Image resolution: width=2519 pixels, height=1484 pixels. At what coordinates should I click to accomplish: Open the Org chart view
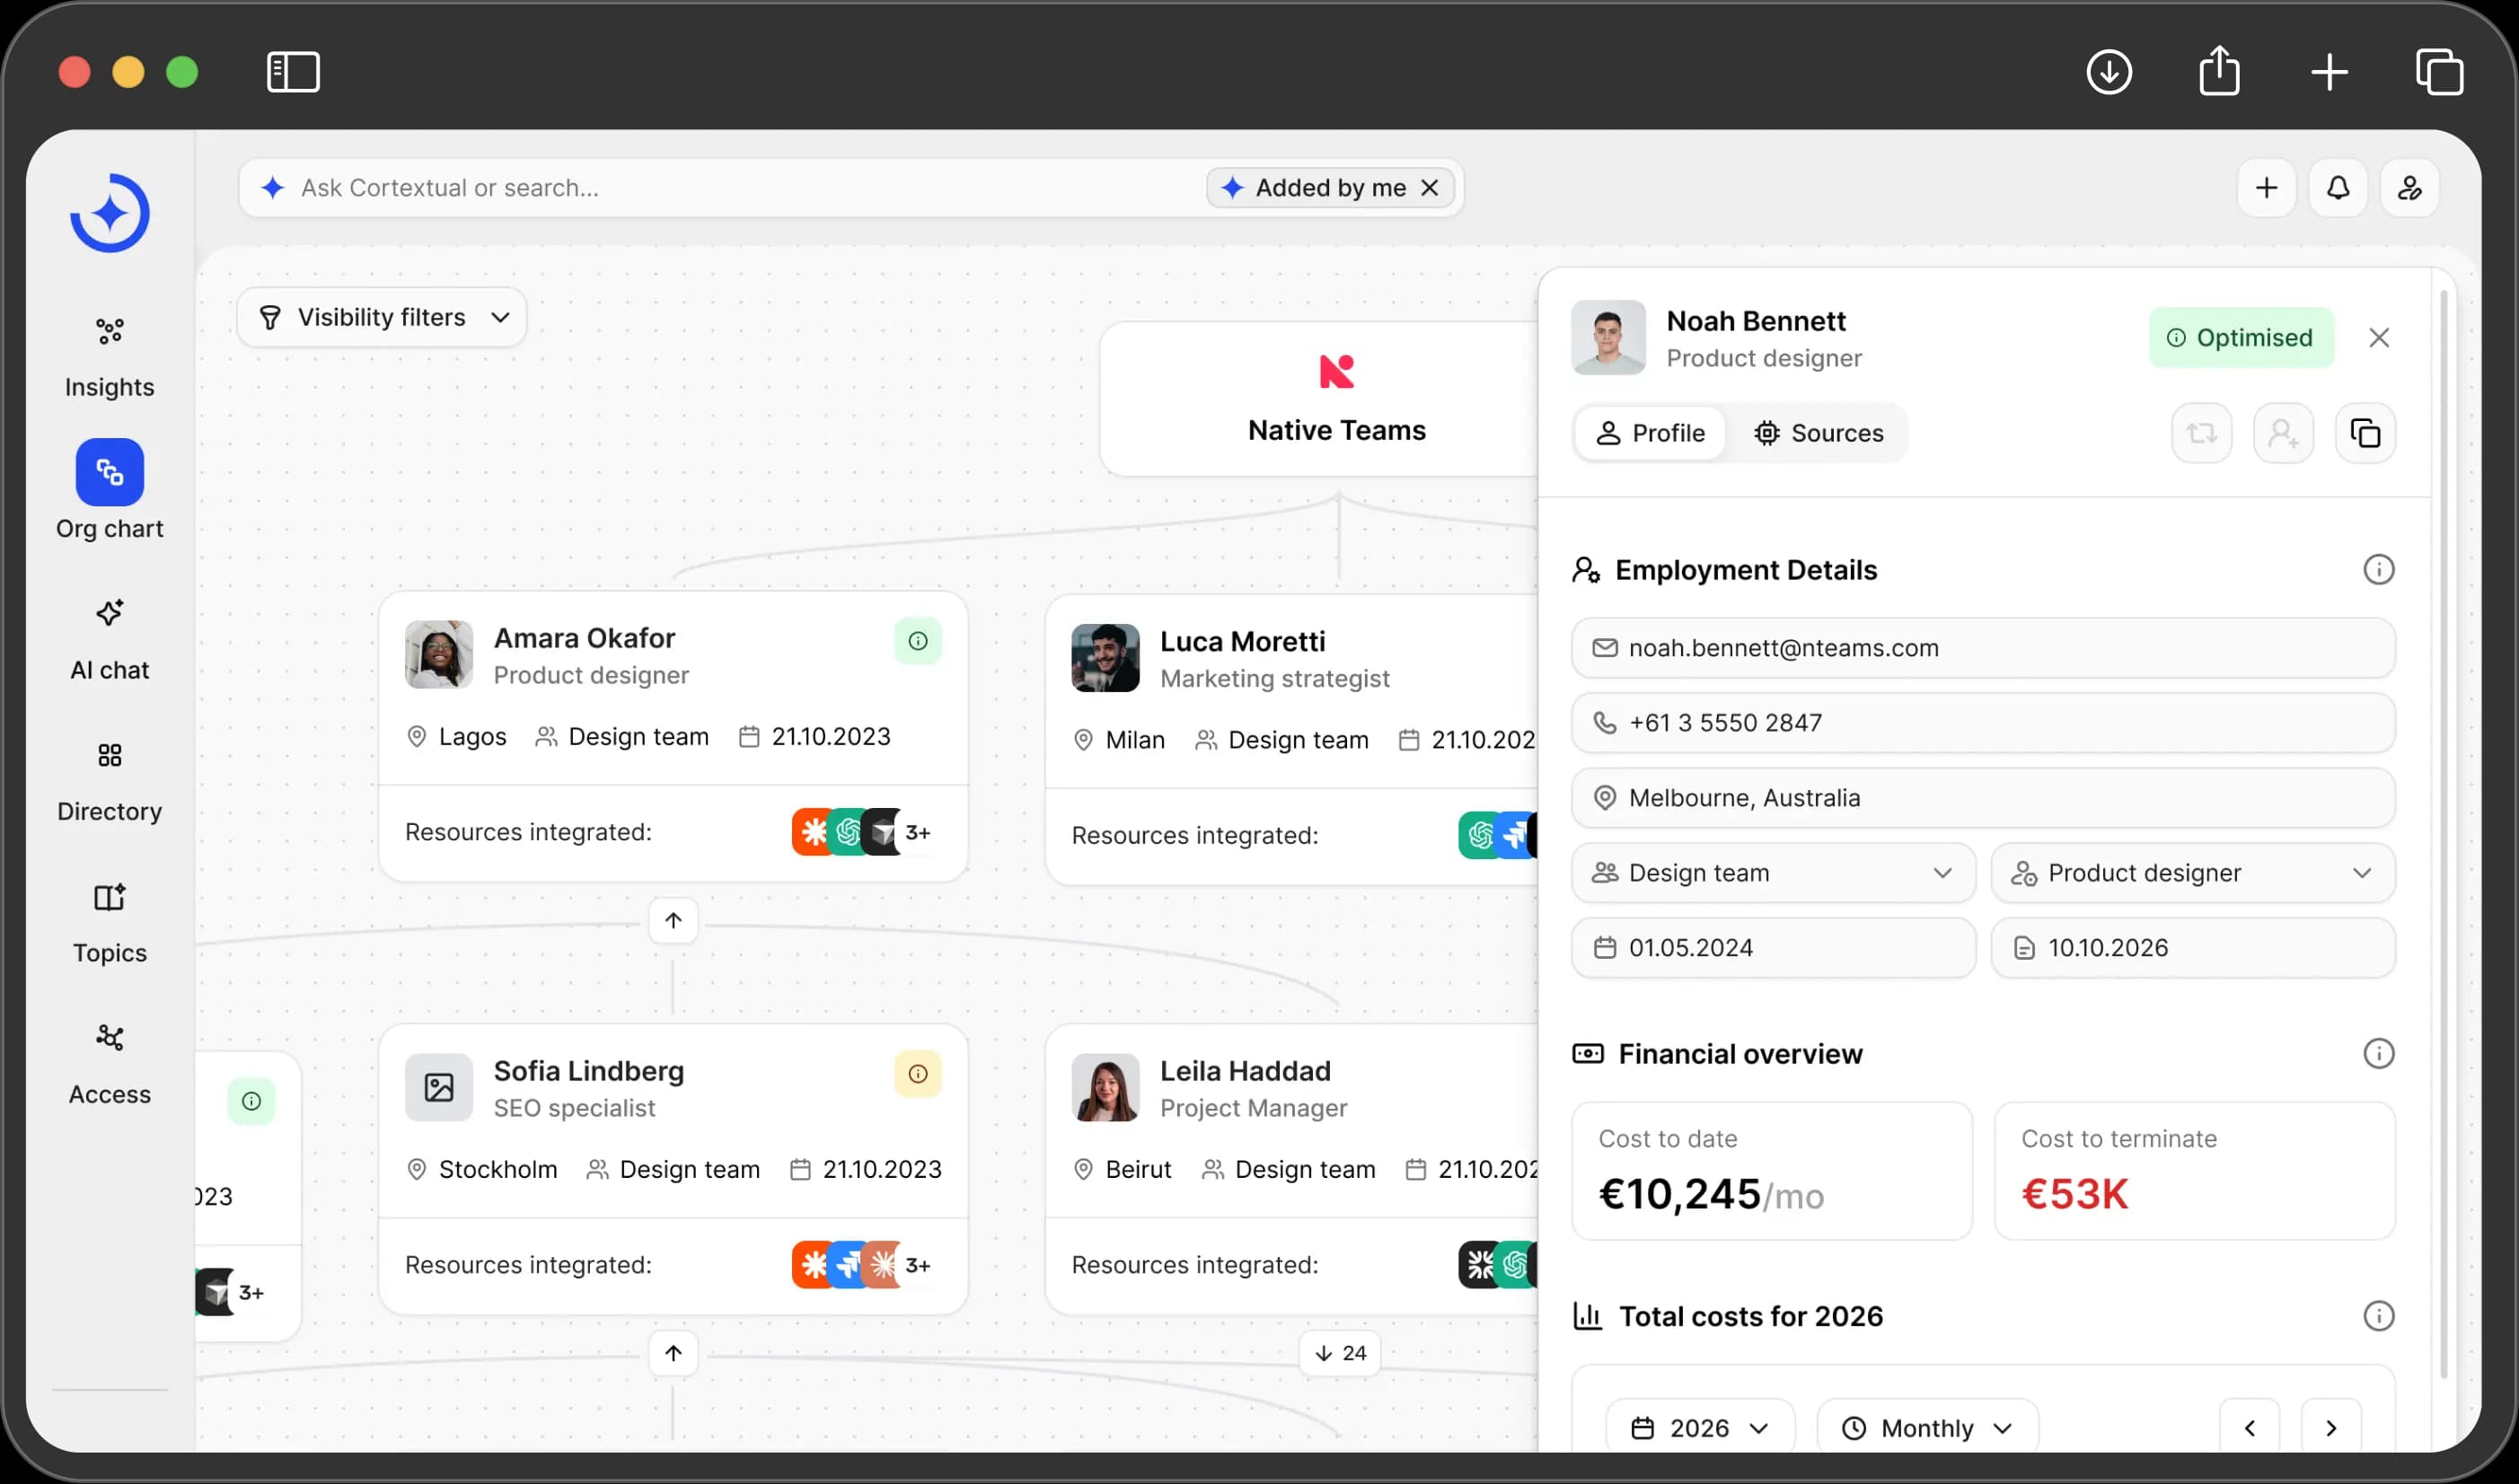109,490
